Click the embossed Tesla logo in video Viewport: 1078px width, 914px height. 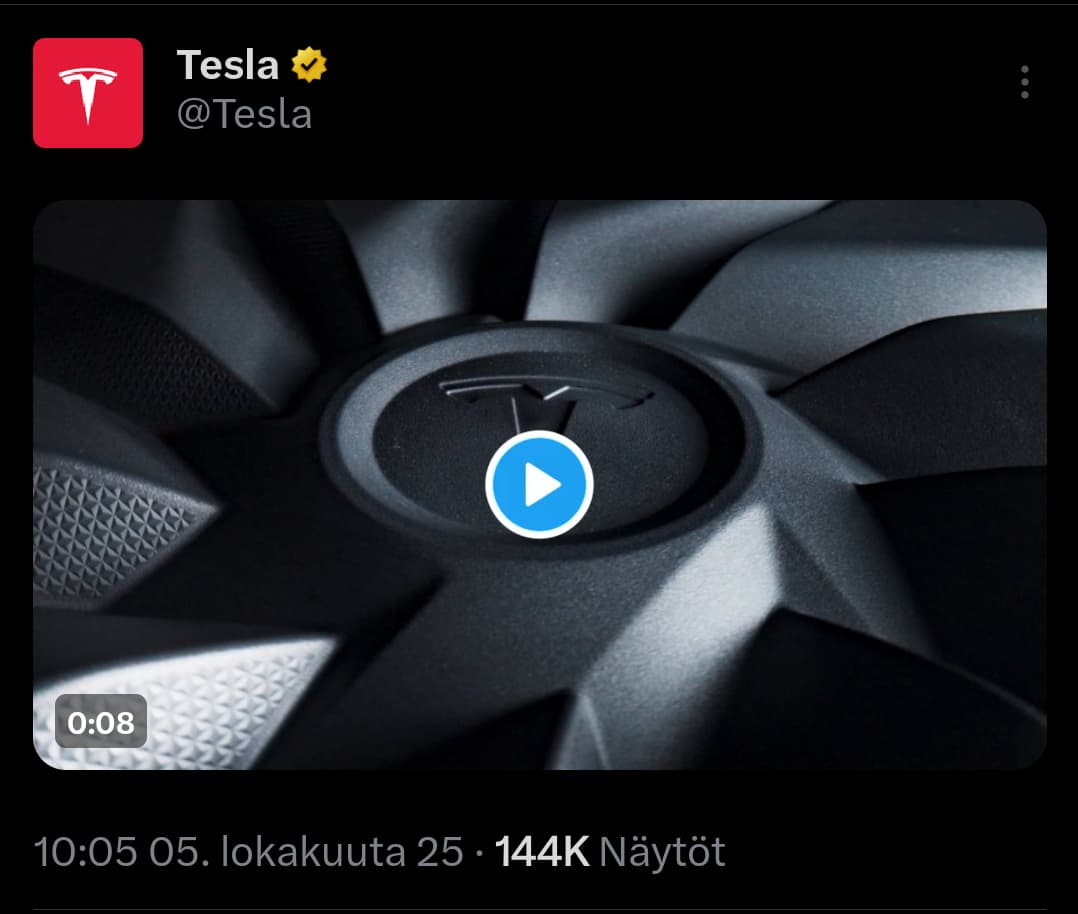(547, 402)
